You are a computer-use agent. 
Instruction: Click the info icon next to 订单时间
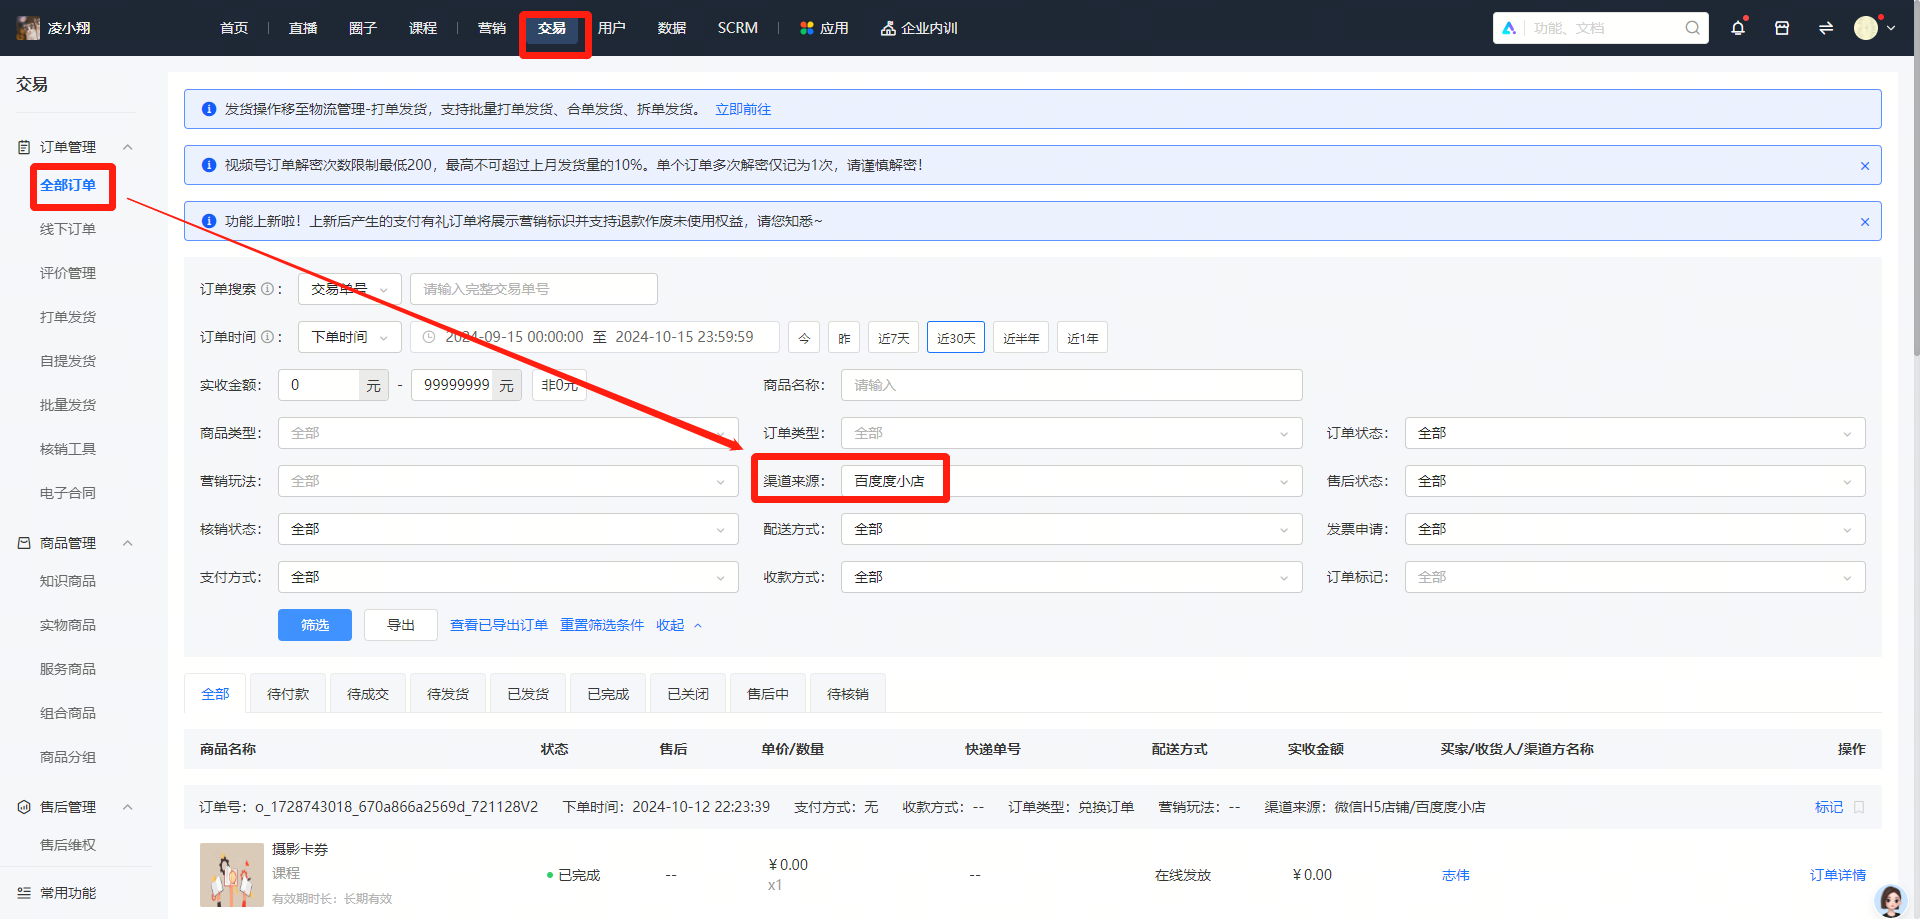(267, 337)
